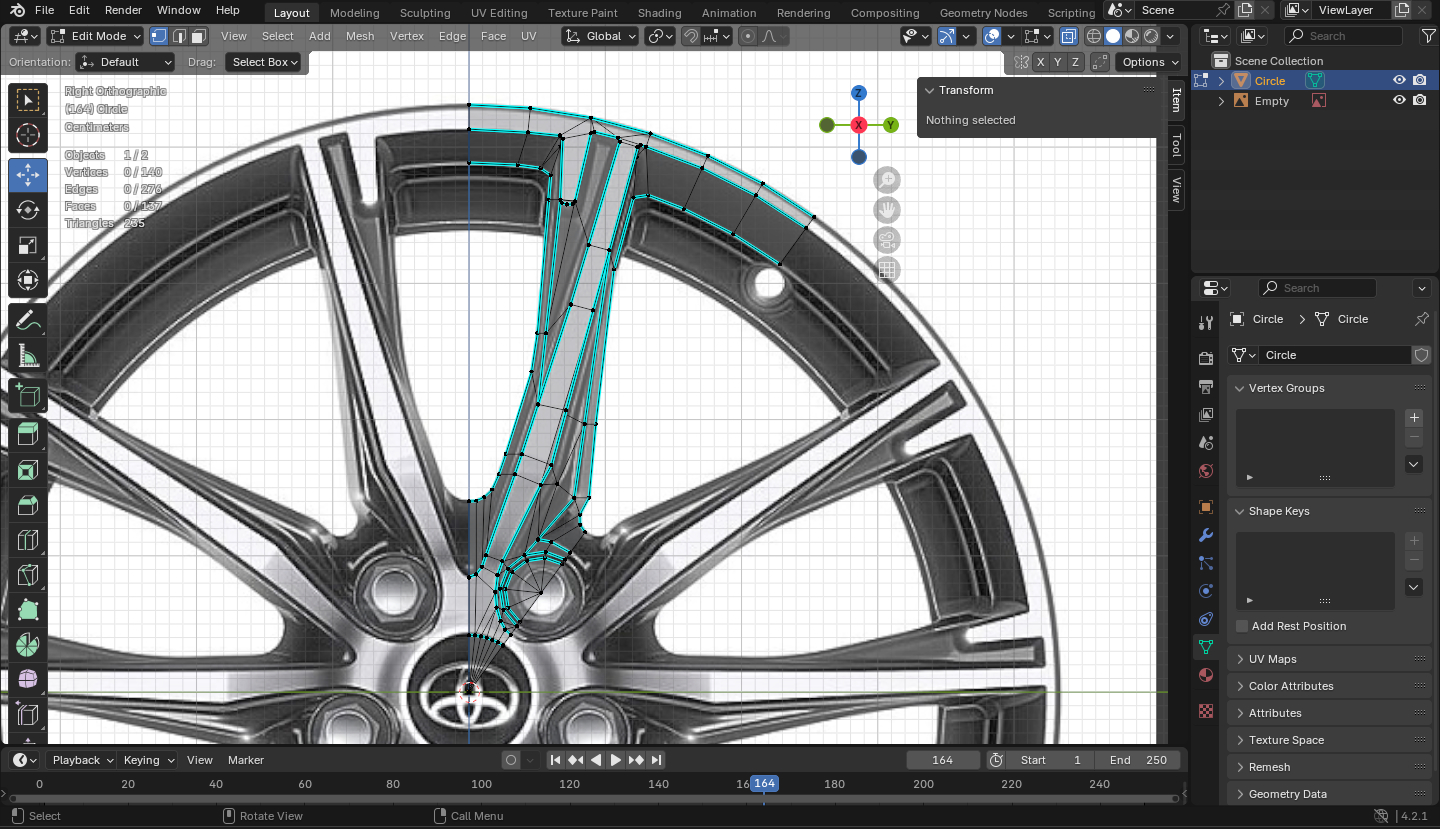The width and height of the screenshot is (1440, 829).
Task: Open the Physics properties tab
Action: [1206, 591]
